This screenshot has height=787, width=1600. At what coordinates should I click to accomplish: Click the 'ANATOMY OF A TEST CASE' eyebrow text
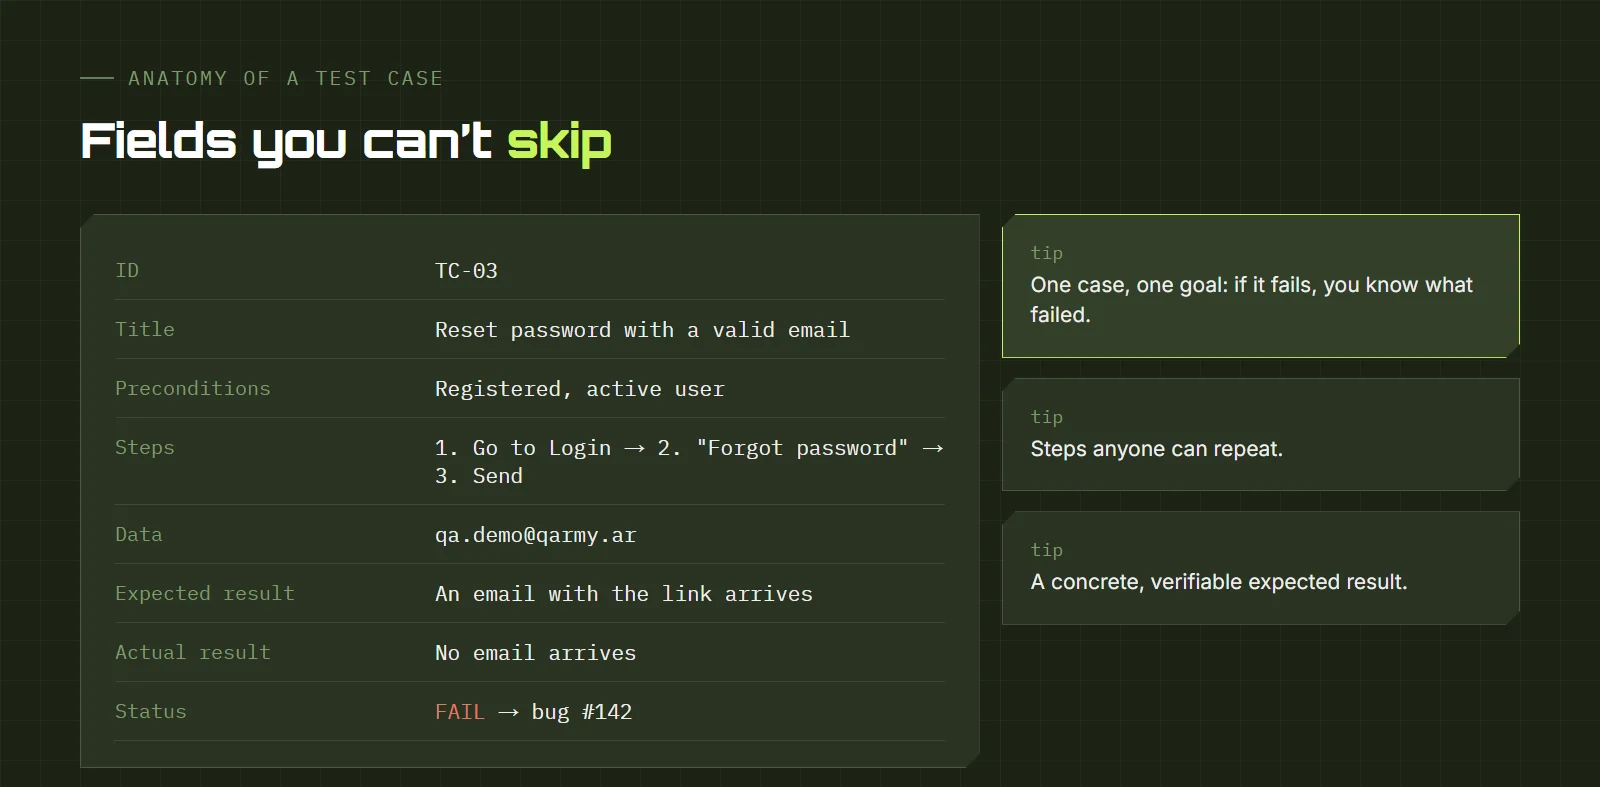coord(285,78)
